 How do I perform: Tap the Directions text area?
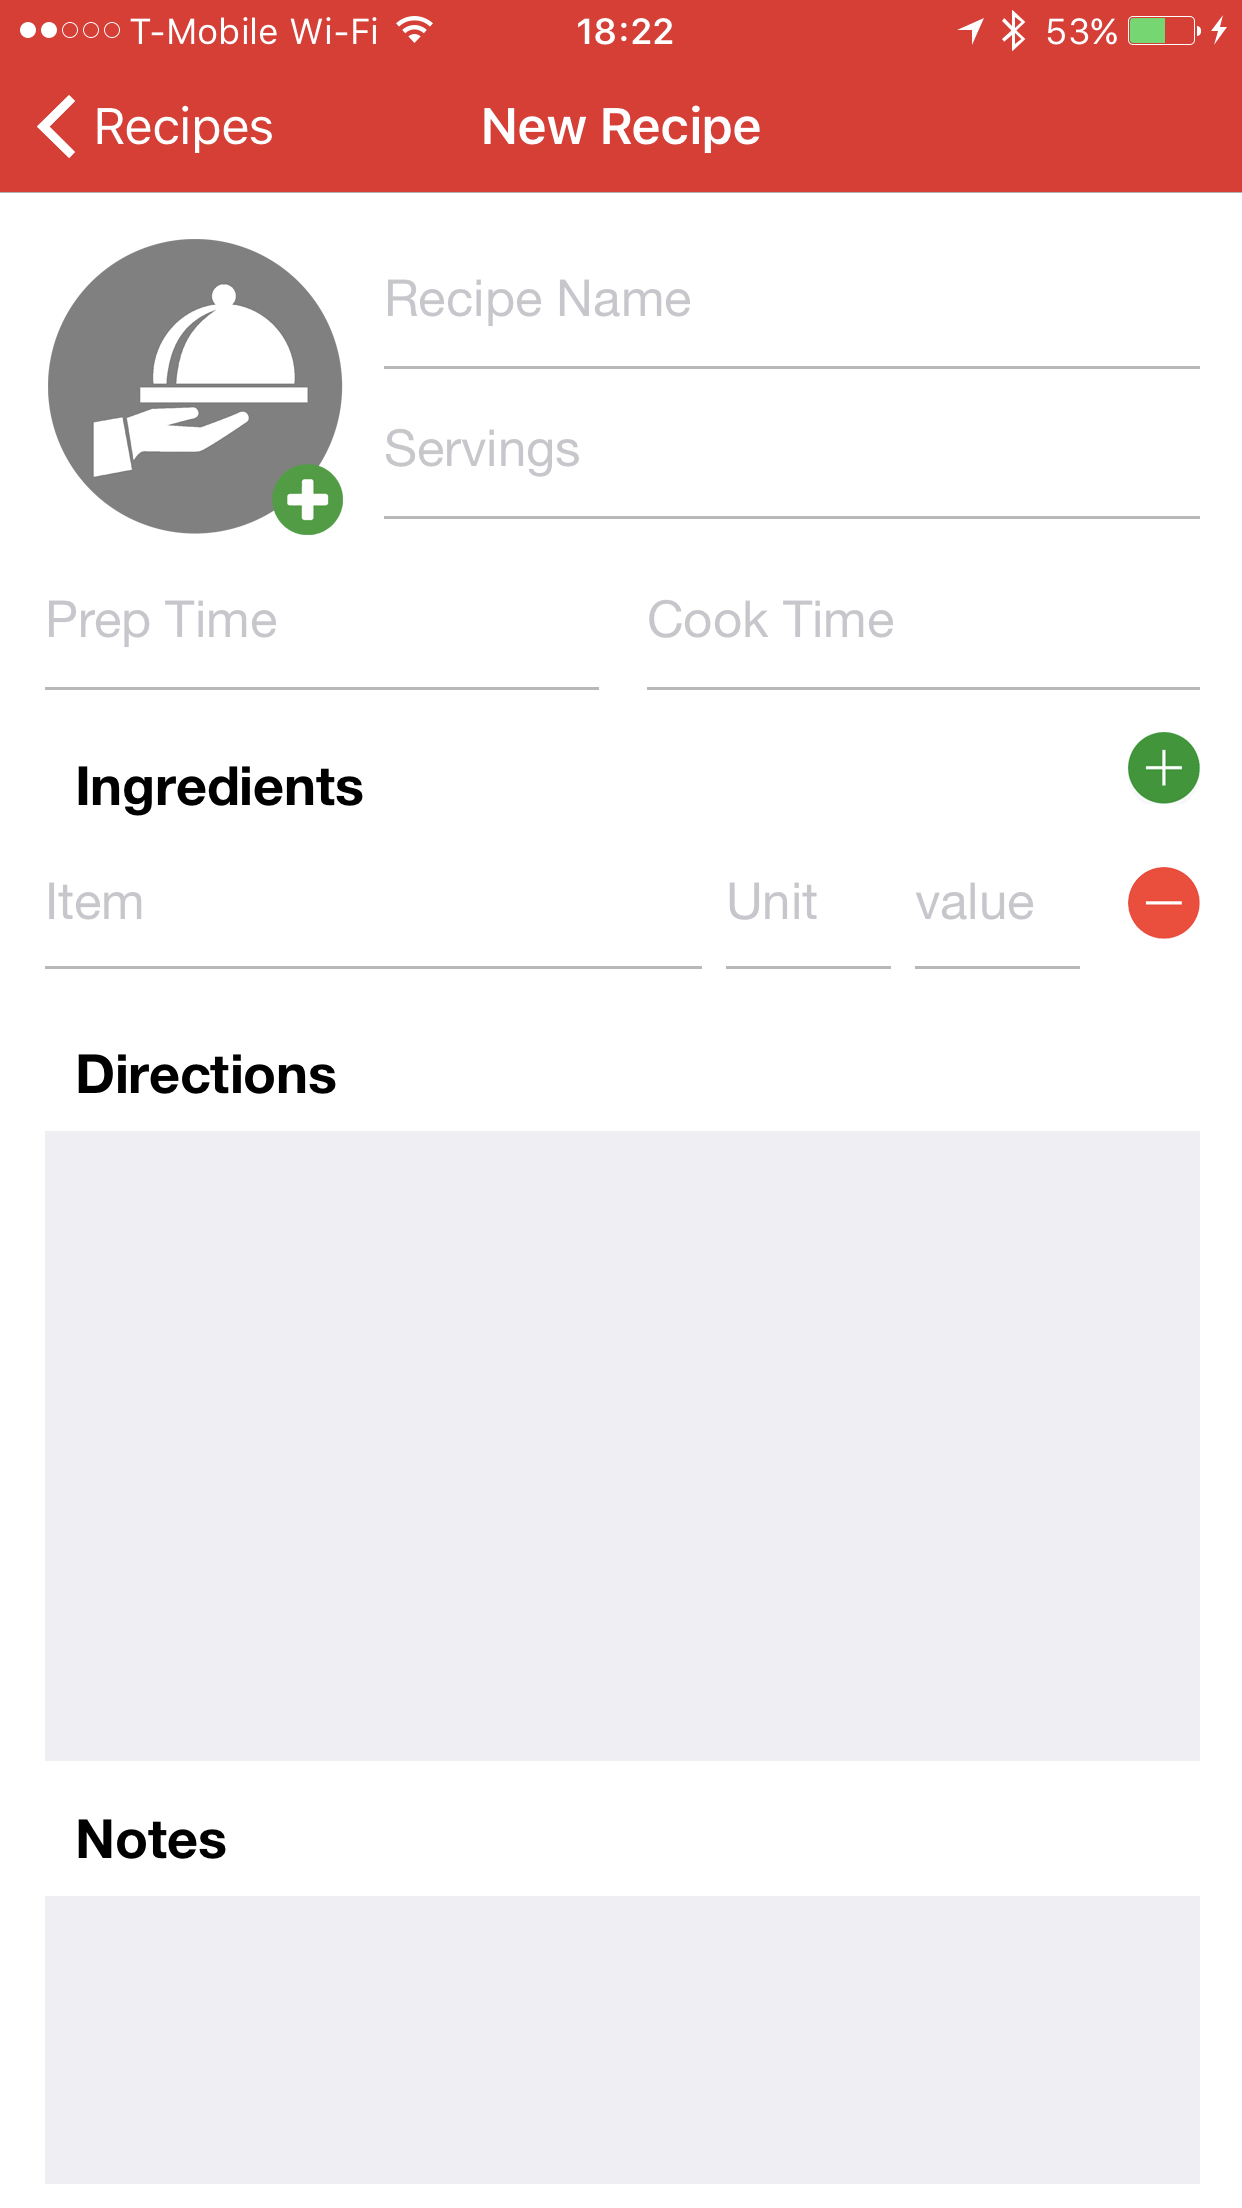pos(621,1445)
